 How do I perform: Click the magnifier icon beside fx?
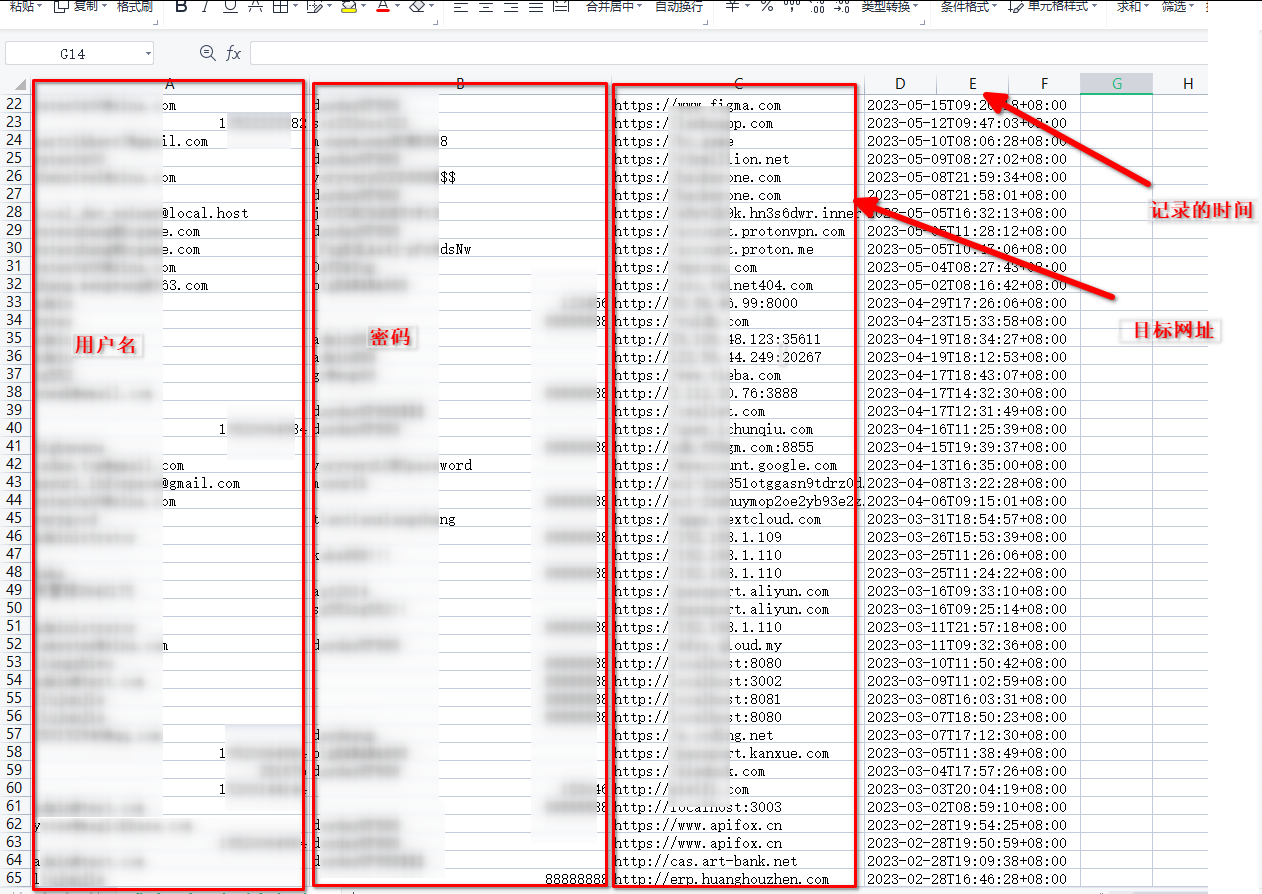207,53
